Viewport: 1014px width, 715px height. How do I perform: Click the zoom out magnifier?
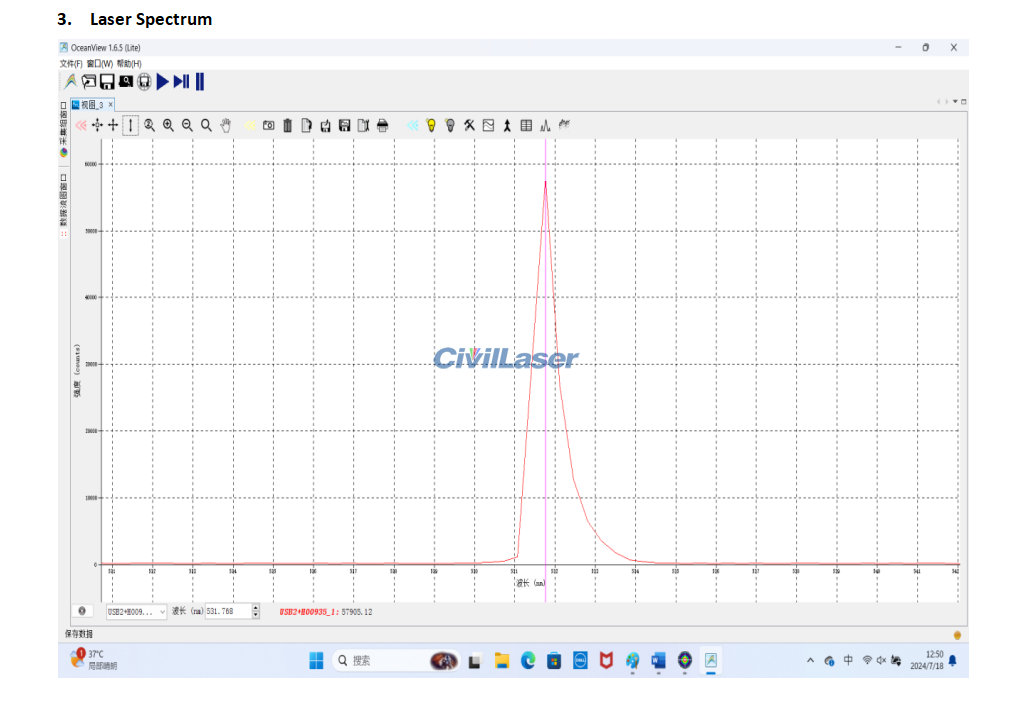coord(187,125)
